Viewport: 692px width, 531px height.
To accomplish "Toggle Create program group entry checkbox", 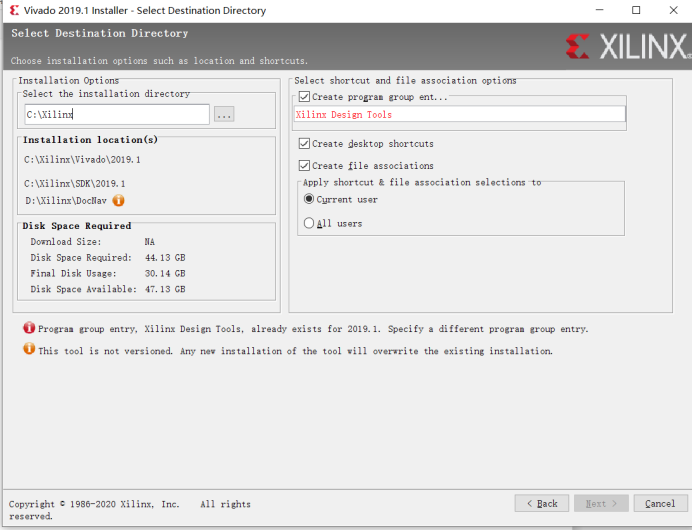I will point(304,97).
